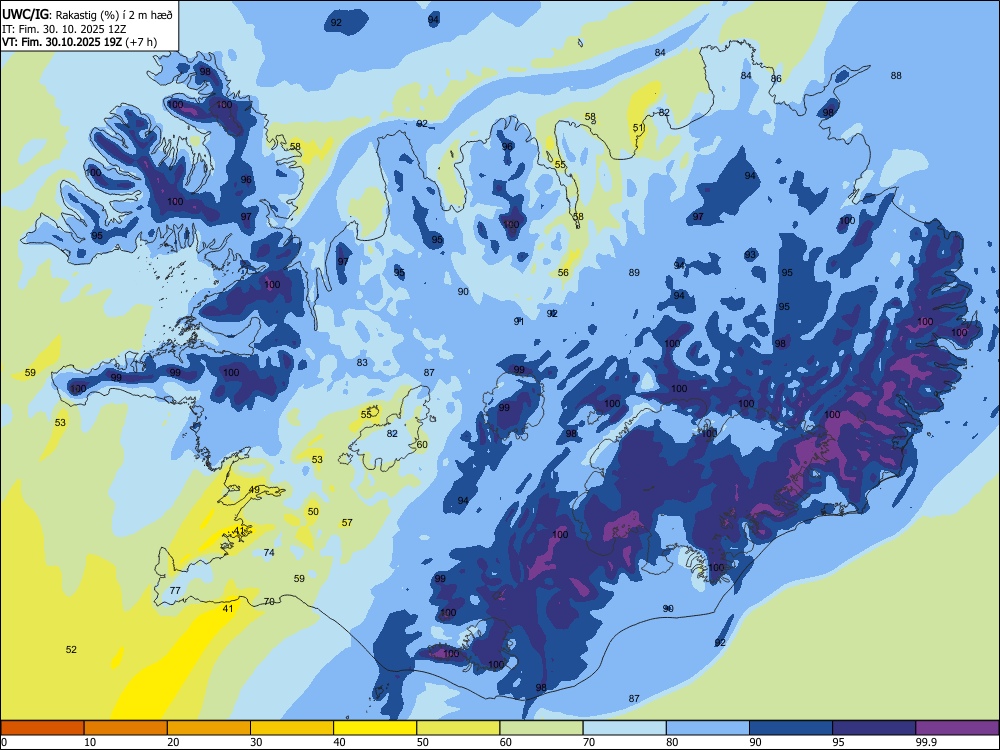Click map value '91' in the central highlands
Viewport: 1000px width, 750px height.
pyautogui.click(x=519, y=321)
